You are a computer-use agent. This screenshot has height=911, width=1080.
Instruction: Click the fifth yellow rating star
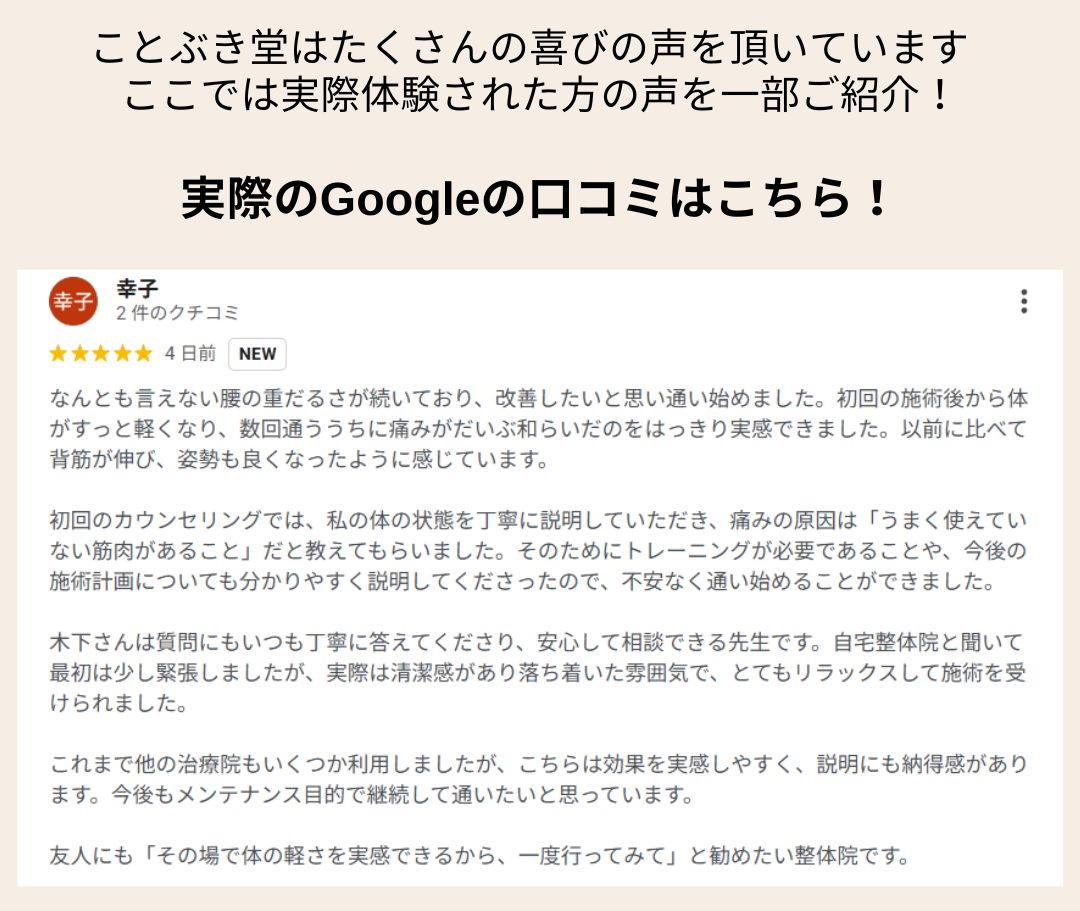(142, 353)
